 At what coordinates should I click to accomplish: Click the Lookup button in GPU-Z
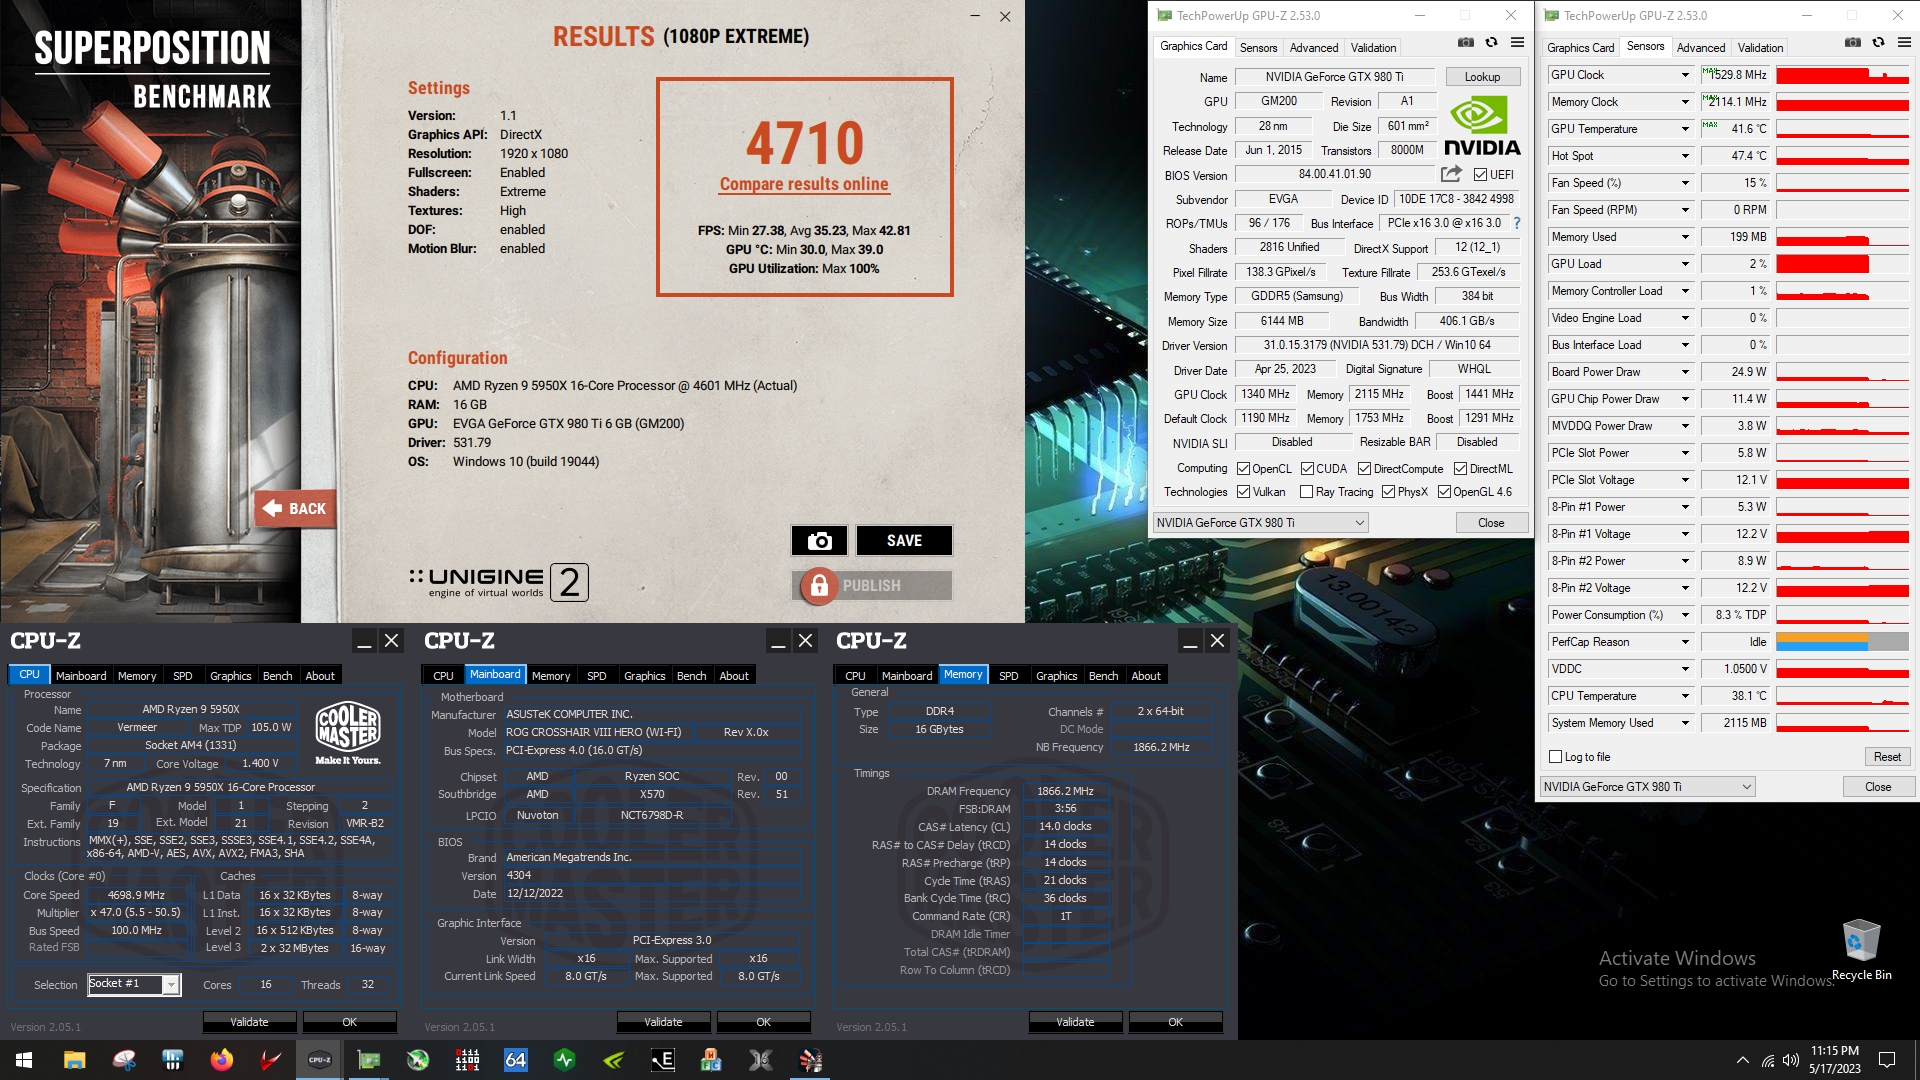click(1482, 77)
